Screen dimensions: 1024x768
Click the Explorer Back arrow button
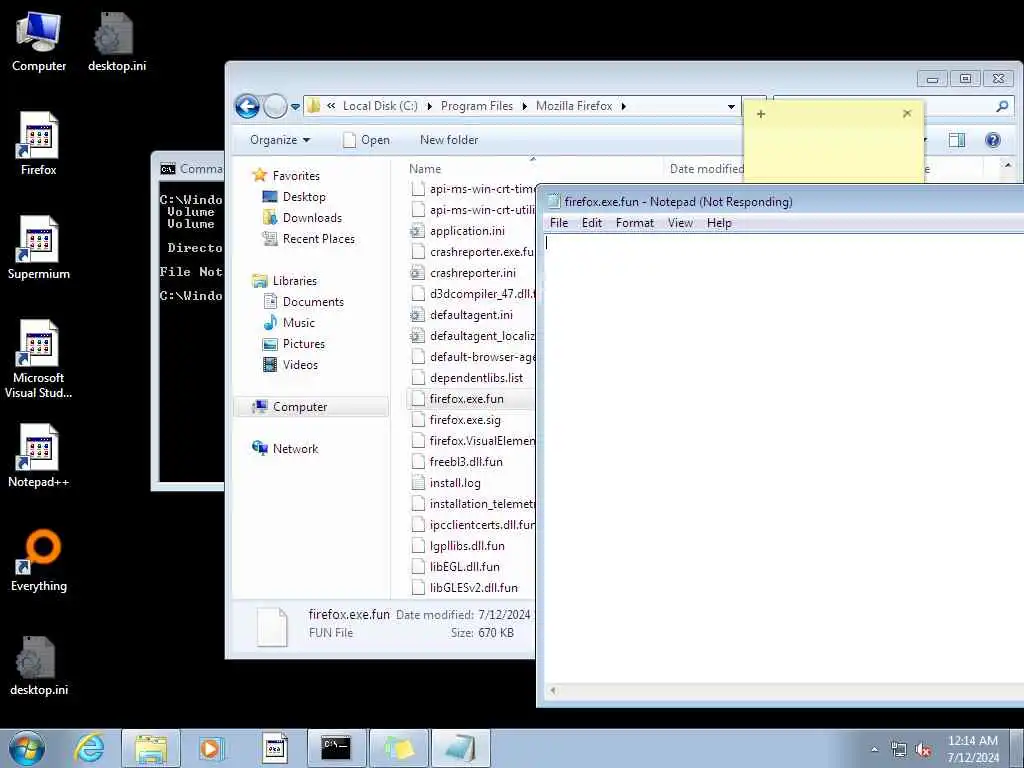248,106
